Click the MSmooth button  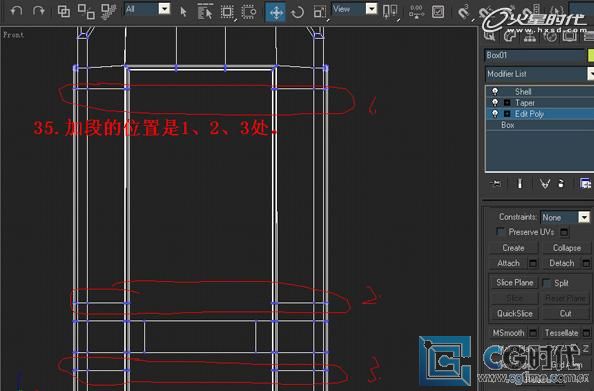pyautogui.click(x=508, y=333)
